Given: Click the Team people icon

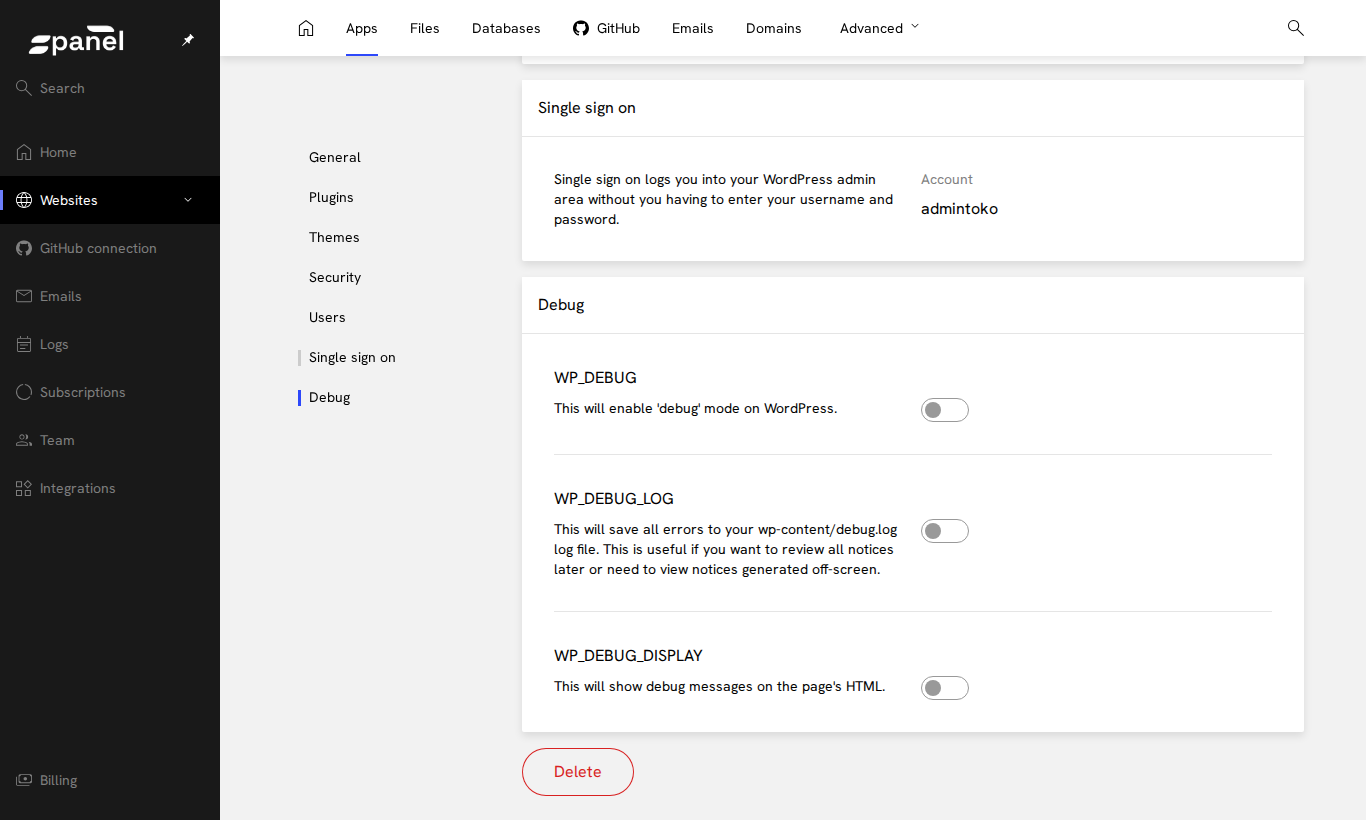Looking at the screenshot, I should (x=24, y=440).
